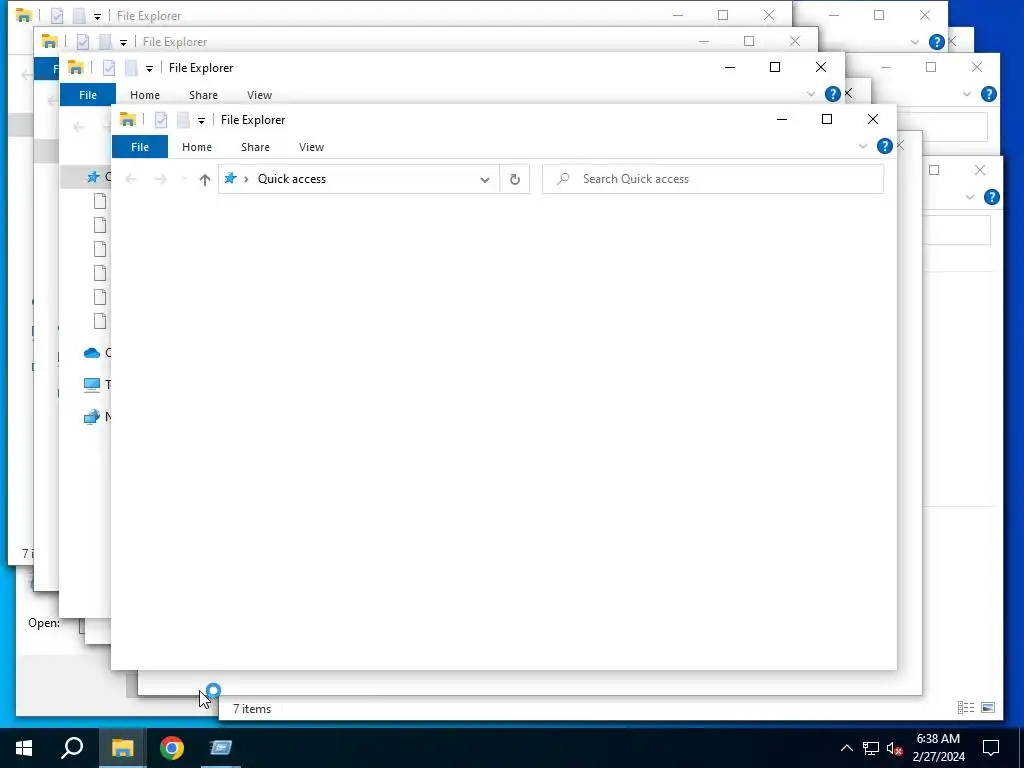This screenshot has height=768, width=1024.
Task: Go back using front window's back arrow
Action: pyautogui.click(x=131, y=179)
